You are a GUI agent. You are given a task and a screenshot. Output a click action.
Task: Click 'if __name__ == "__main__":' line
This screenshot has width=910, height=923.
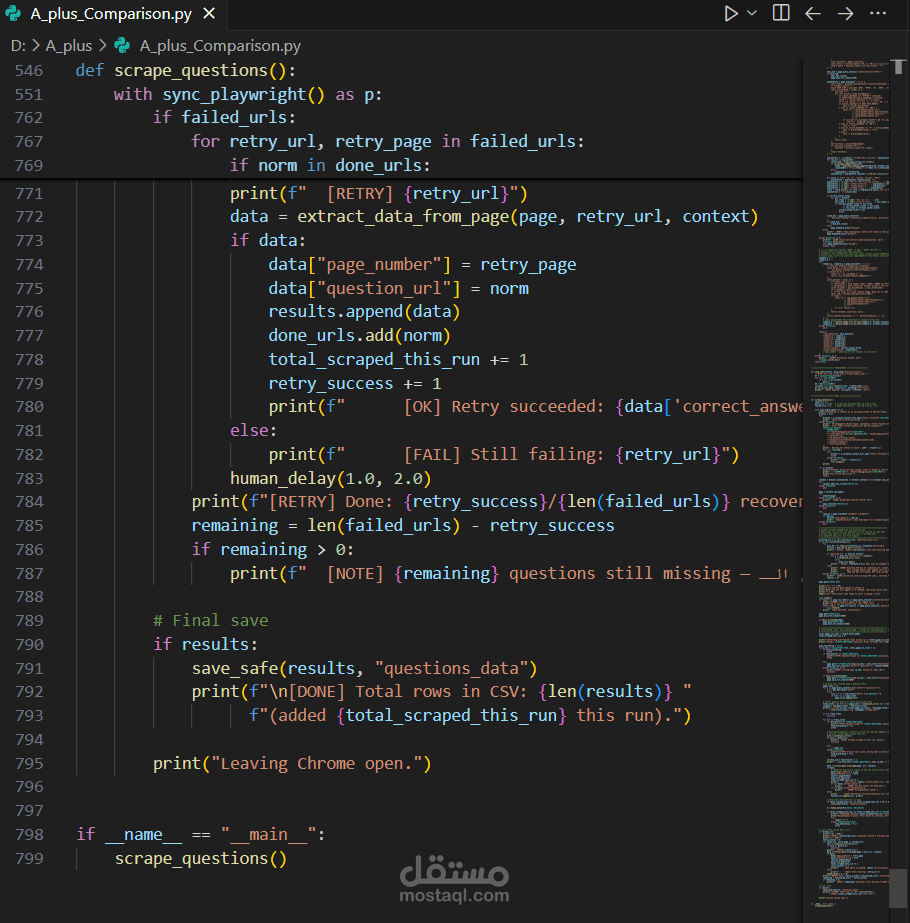coord(200,835)
